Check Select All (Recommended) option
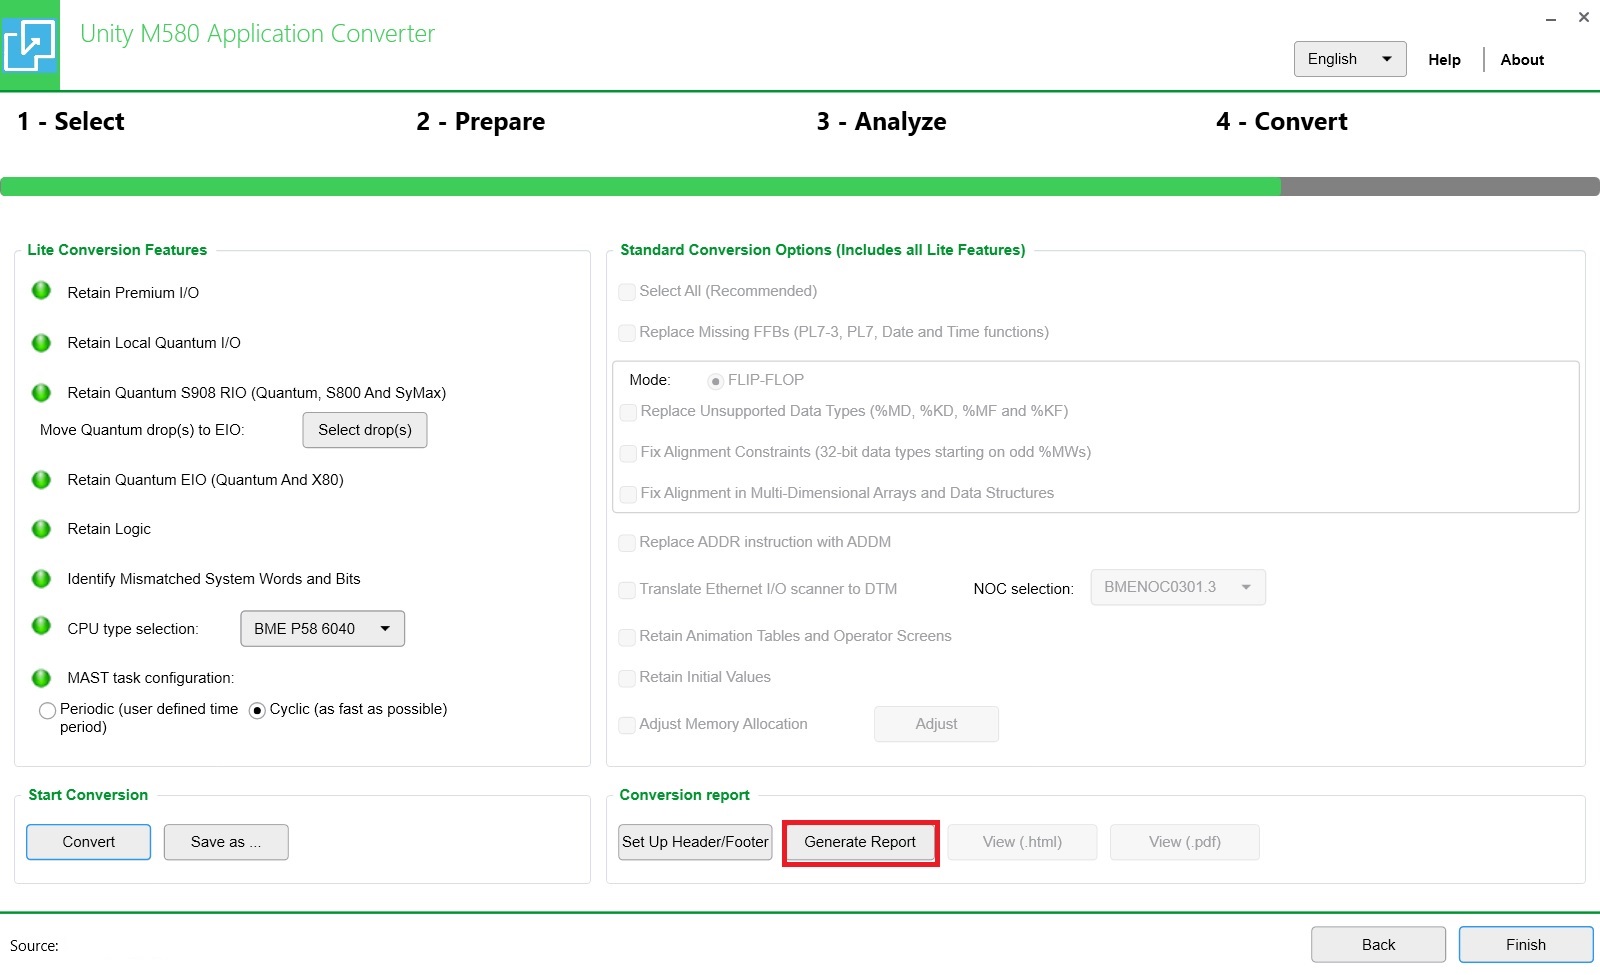 627,292
